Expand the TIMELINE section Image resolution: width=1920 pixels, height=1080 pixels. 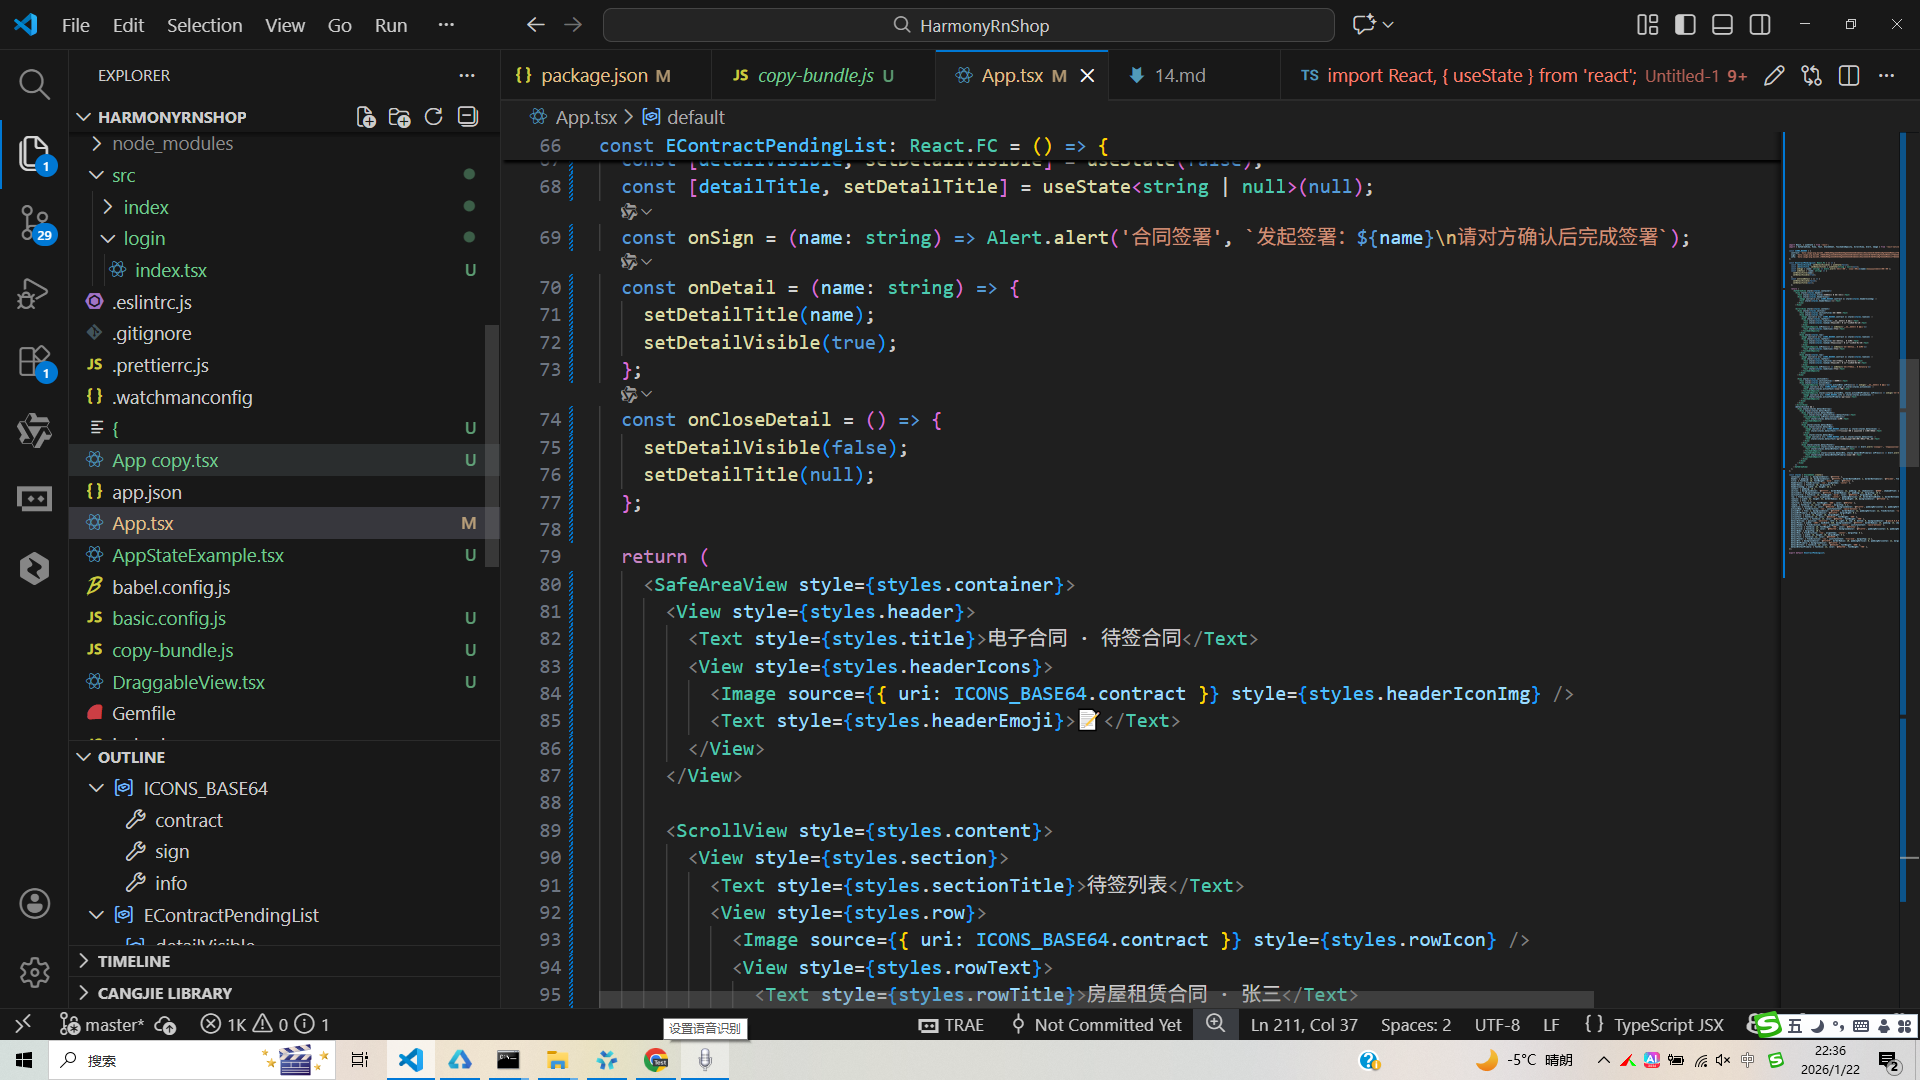point(84,961)
